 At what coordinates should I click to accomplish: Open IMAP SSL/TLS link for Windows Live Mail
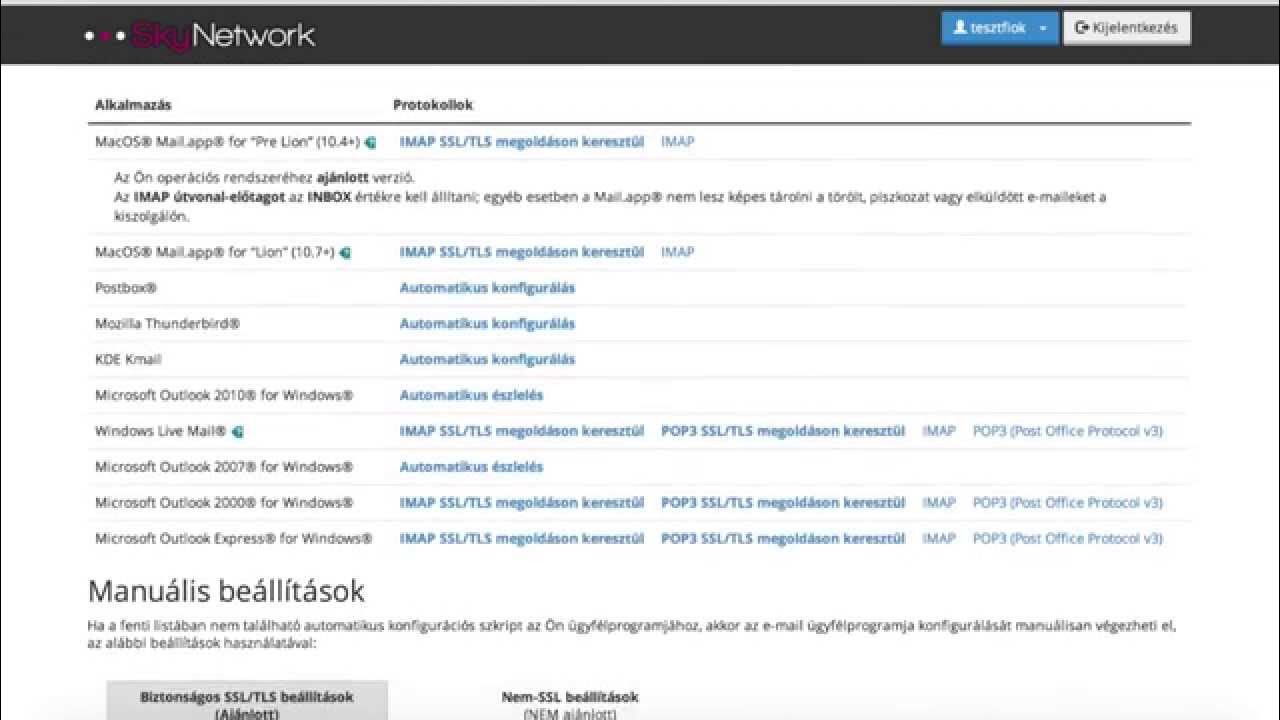pos(522,431)
